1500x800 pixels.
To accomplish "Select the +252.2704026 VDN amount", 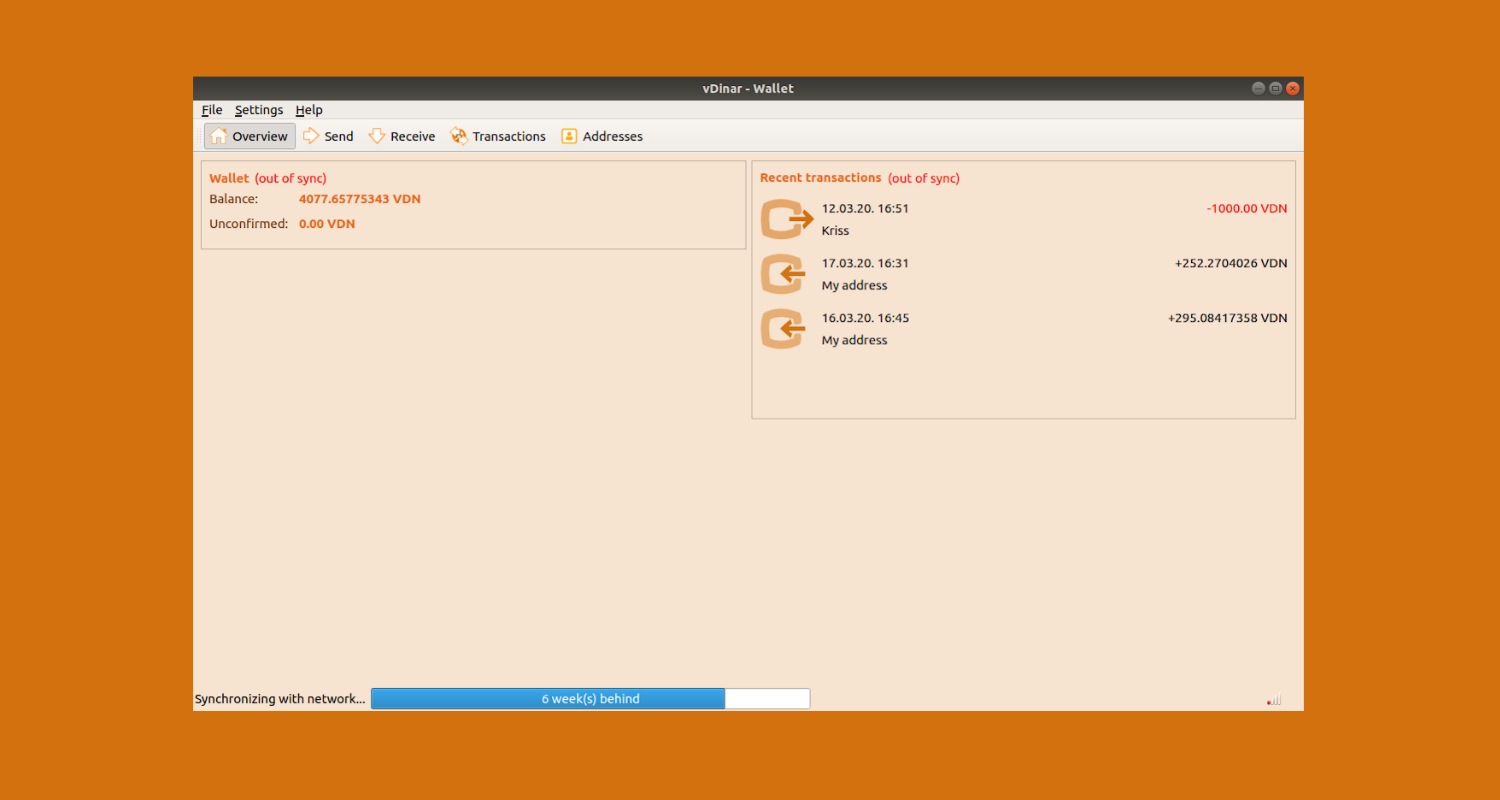I will click(x=1231, y=264).
